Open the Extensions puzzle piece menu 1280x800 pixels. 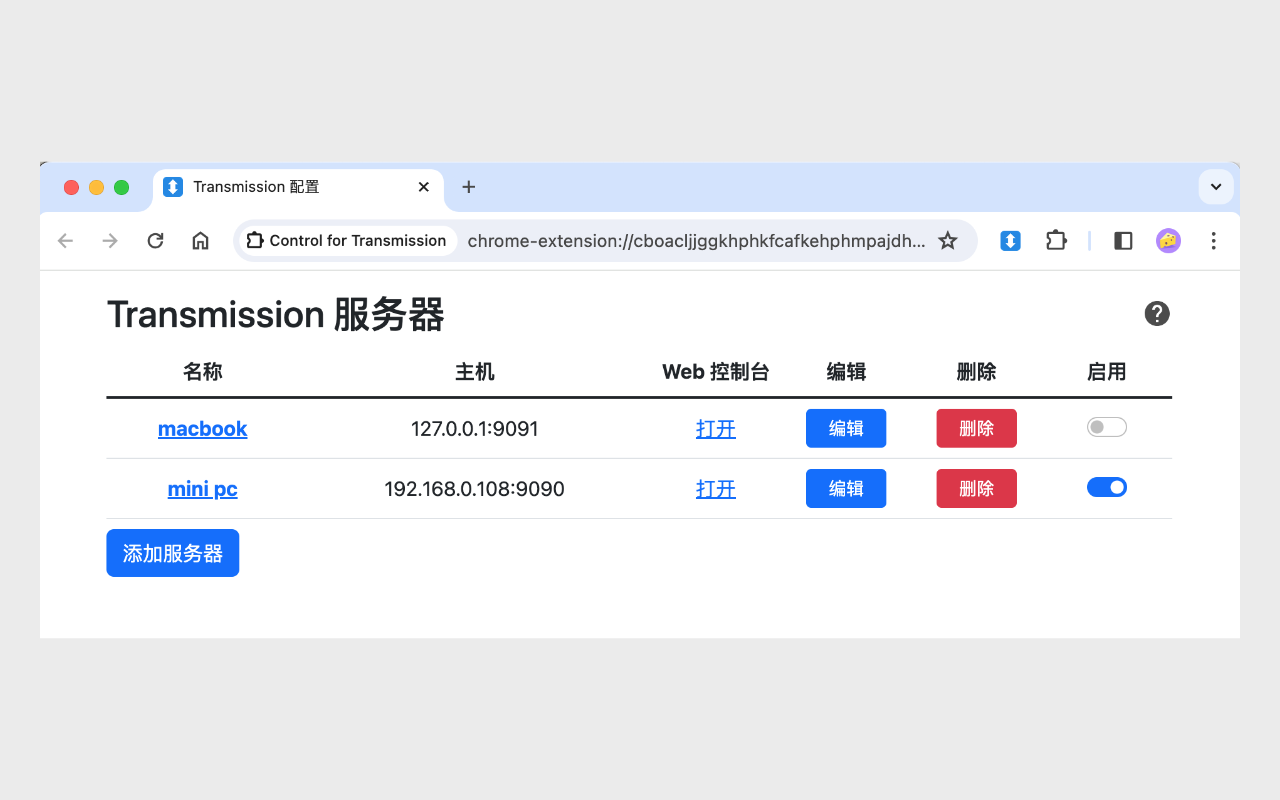click(x=1056, y=241)
